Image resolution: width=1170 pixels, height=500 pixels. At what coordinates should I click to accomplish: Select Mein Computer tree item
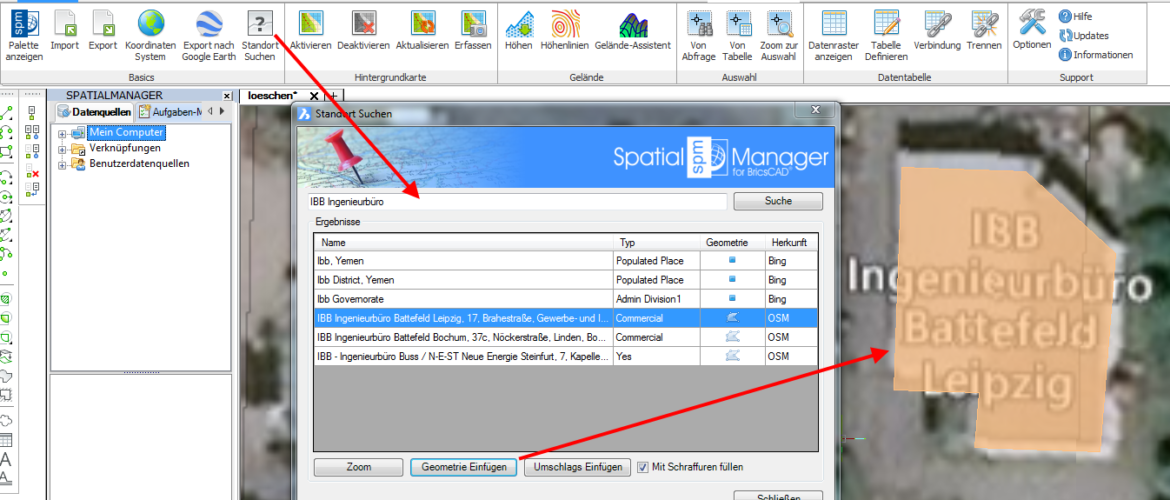coord(126,133)
